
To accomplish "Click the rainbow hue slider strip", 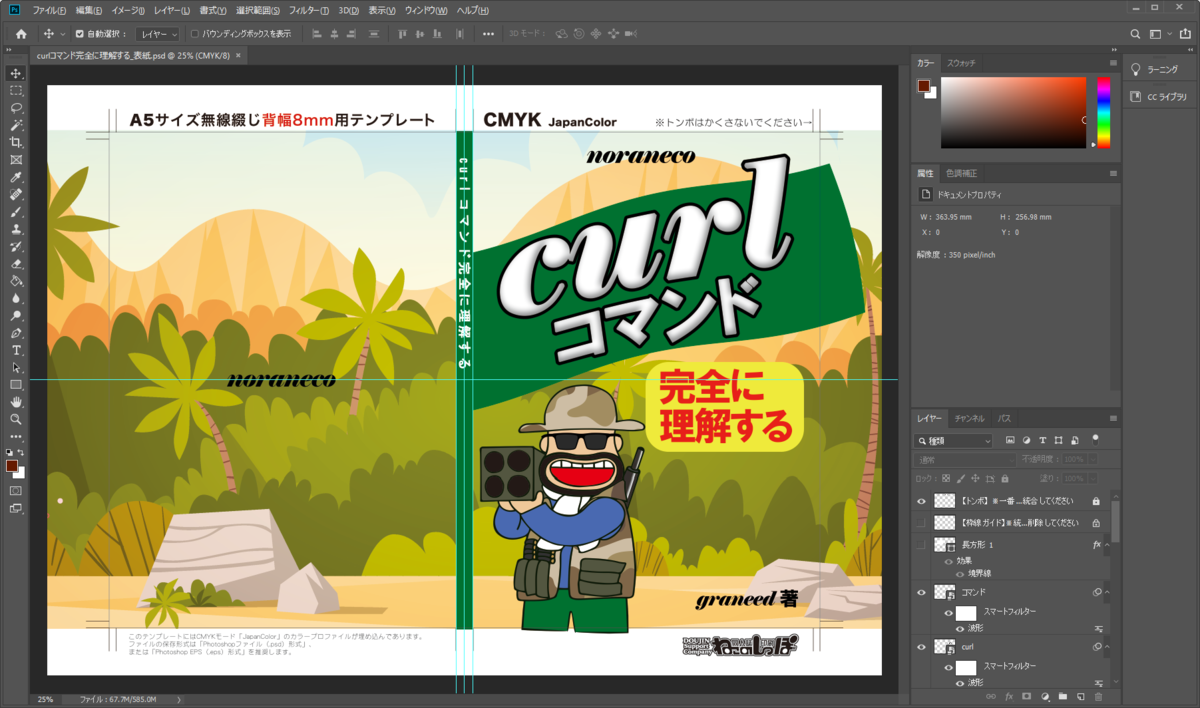I will pyautogui.click(x=1103, y=112).
